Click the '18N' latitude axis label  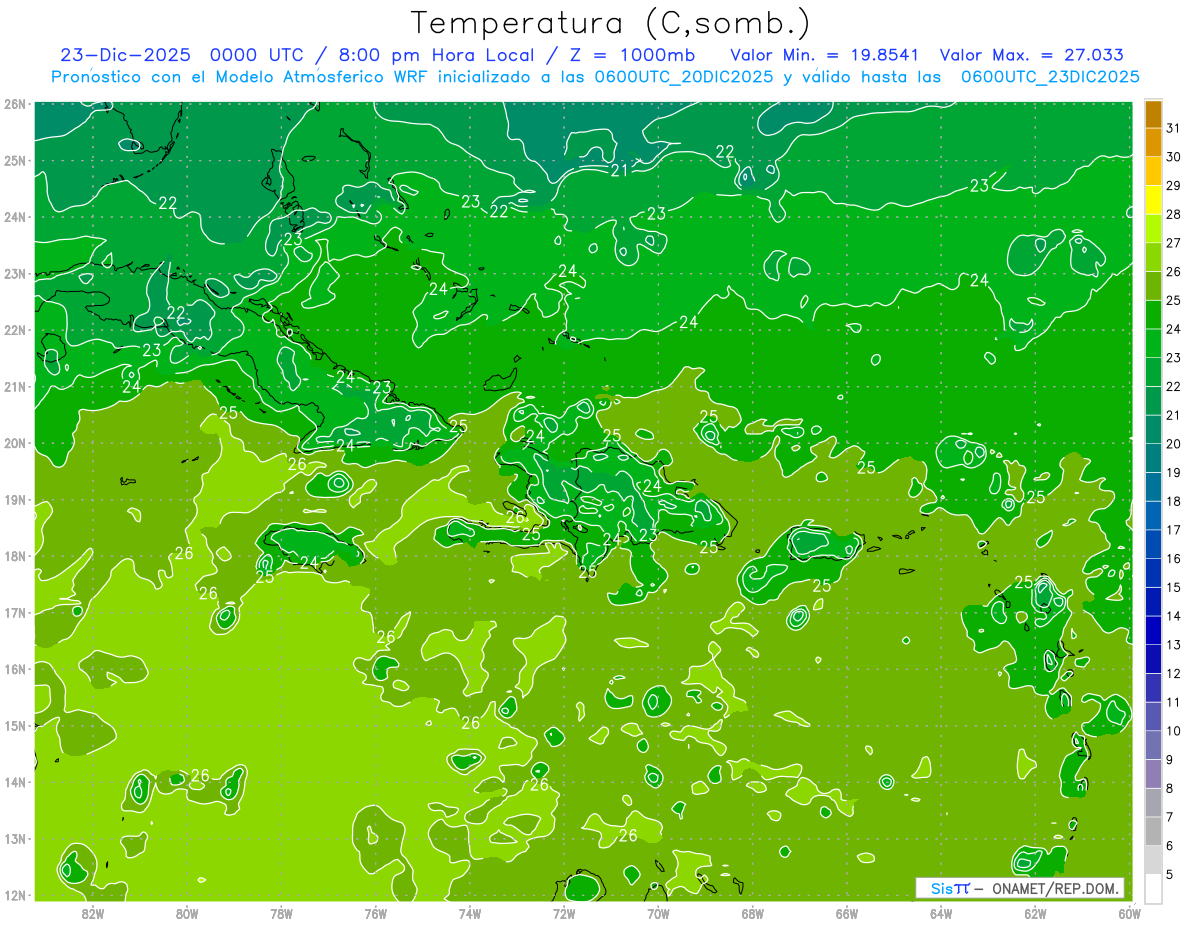pos(15,556)
